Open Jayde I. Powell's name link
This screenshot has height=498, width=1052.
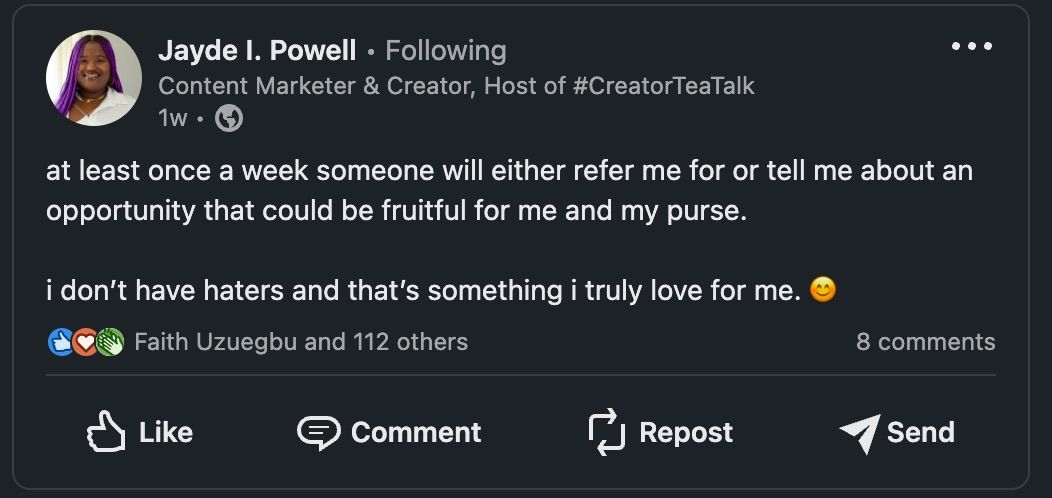click(257, 50)
